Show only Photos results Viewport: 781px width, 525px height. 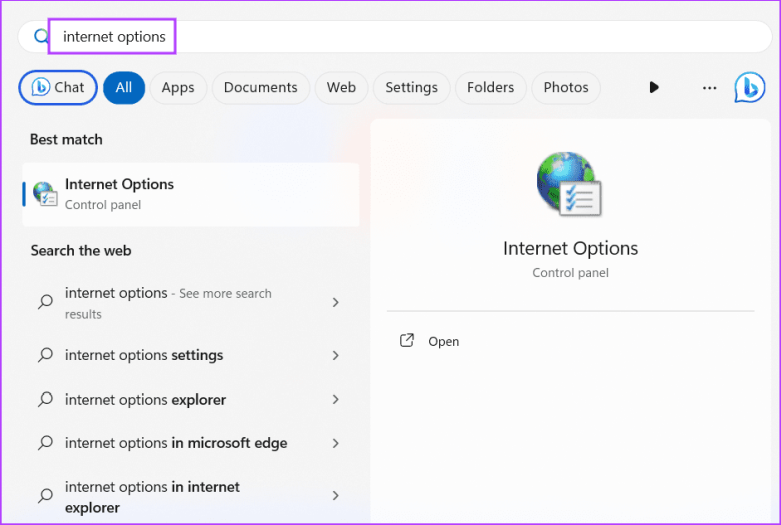[x=566, y=87]
